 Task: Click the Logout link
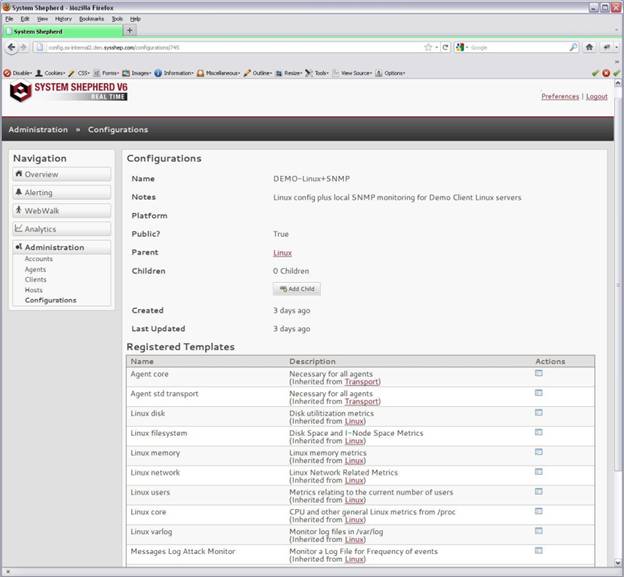tap(597, 96)
